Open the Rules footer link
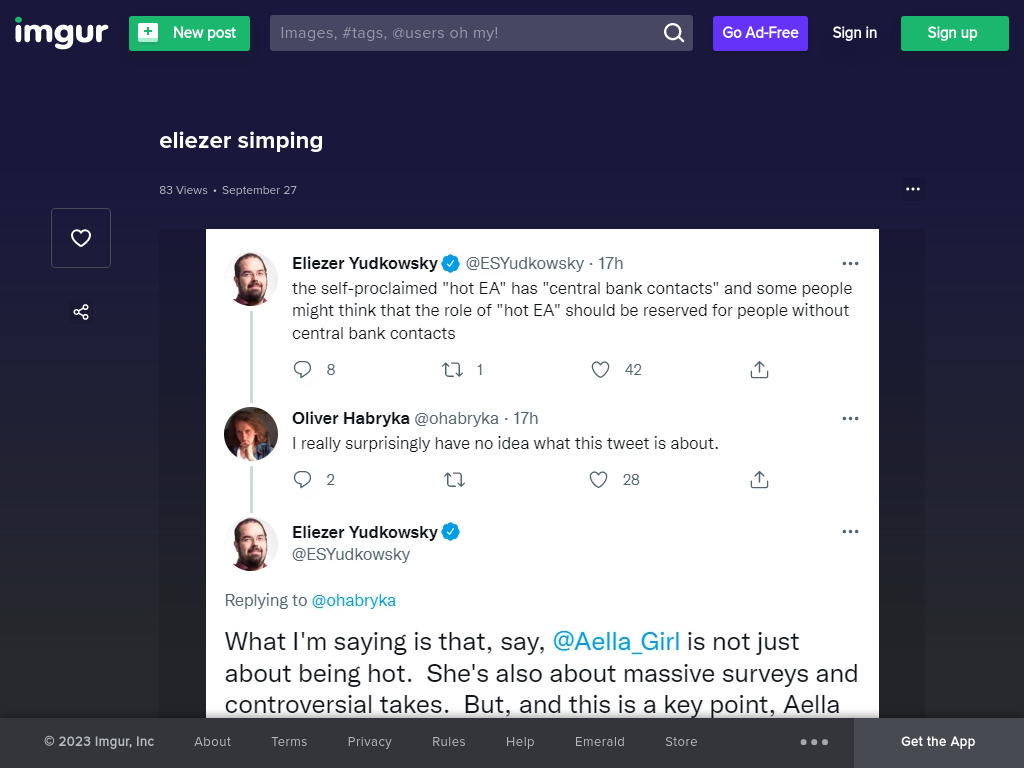This screenshot has width=1024, height=768. (x=449, y=742)
